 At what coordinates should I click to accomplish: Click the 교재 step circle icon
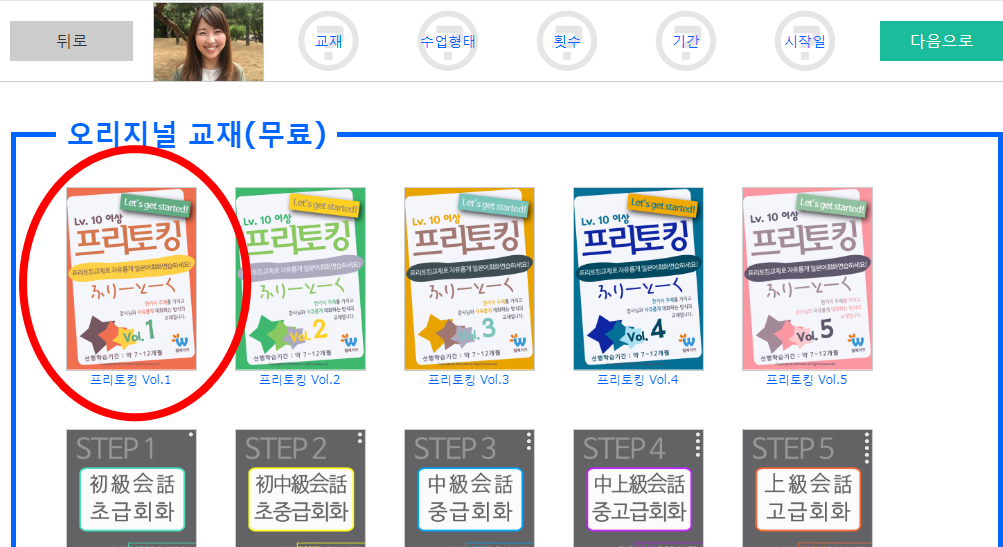pyautogui.click(x=328, y=41)
